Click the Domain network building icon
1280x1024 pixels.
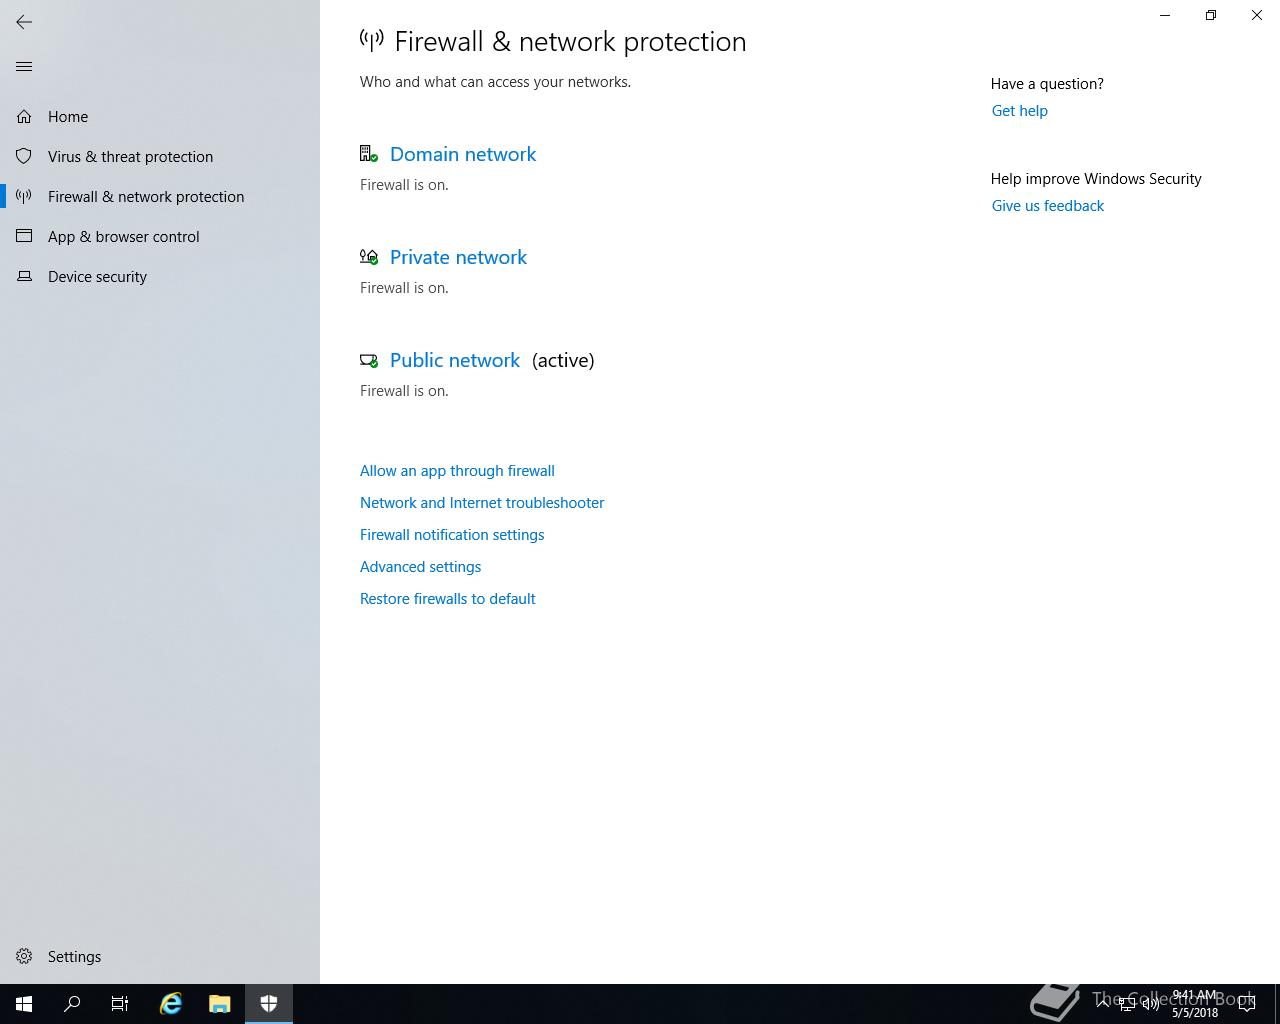tap(369, 154)
